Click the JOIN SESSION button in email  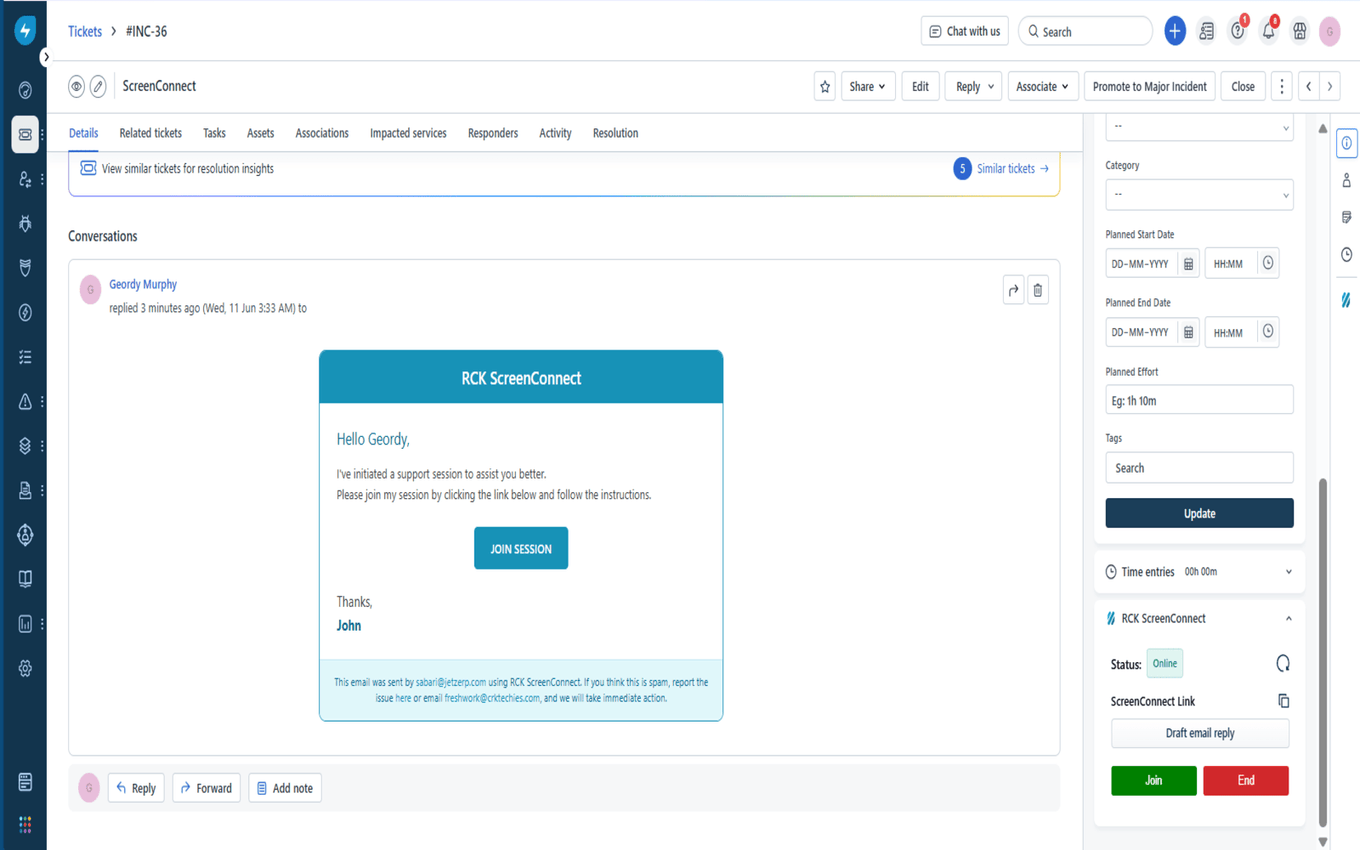[521, 548]
